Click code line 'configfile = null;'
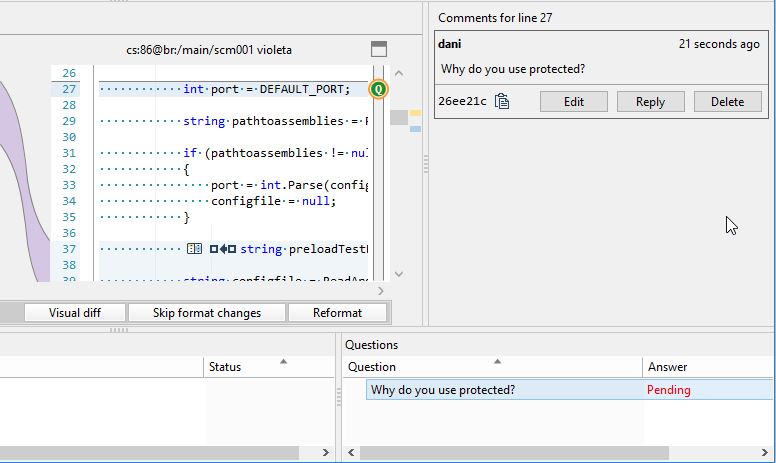Viewport: 776px width, 463px height. (273, 201)
